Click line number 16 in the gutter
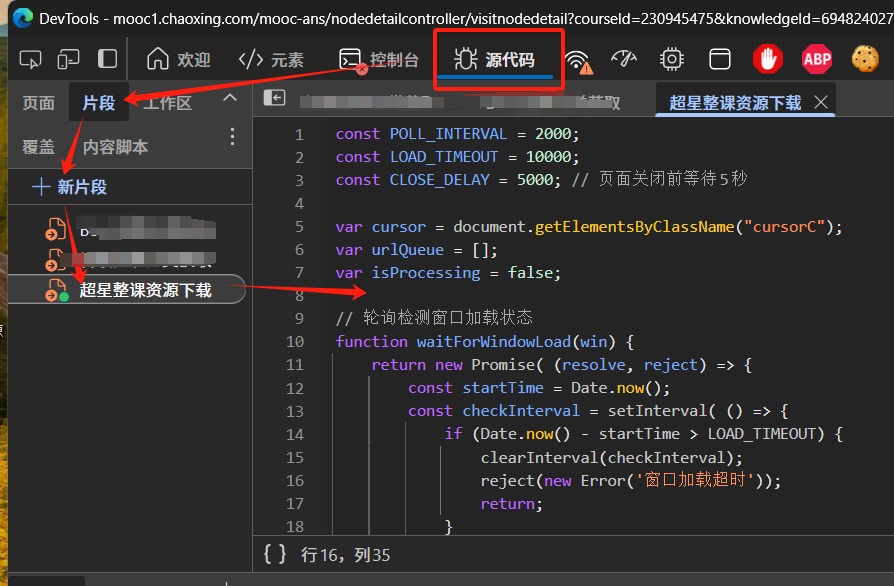The image size is (894, 586). pos(295,481)
